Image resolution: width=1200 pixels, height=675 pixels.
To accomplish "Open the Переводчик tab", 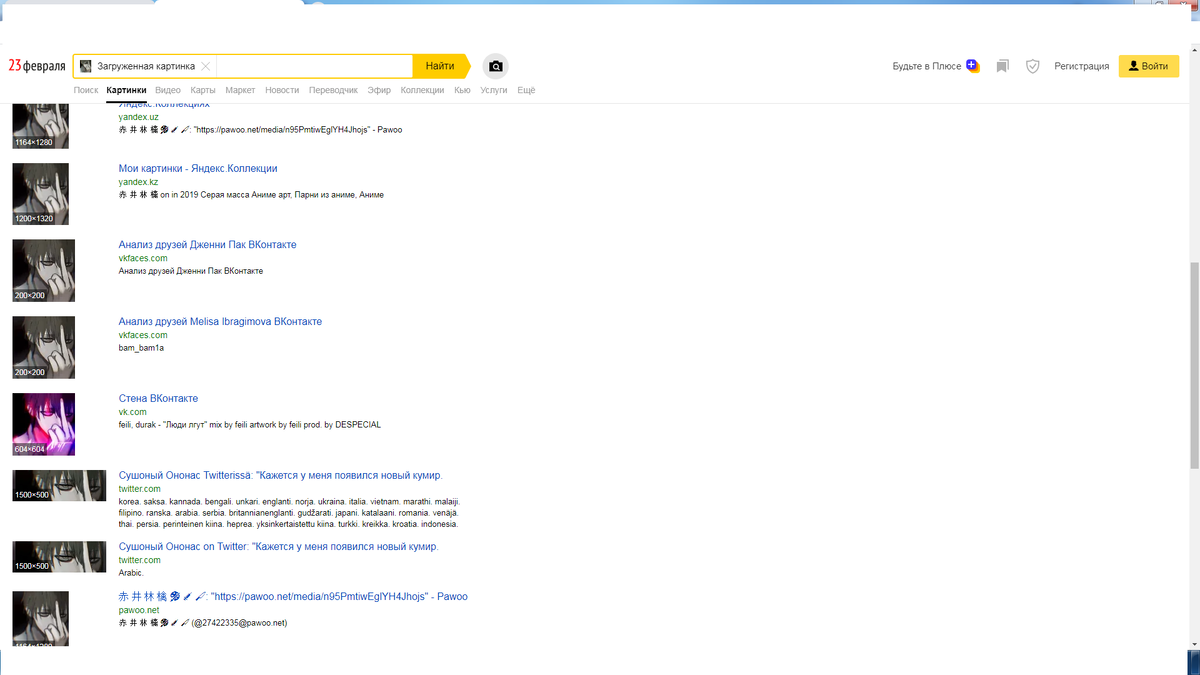I will click(x=333, y=90).
